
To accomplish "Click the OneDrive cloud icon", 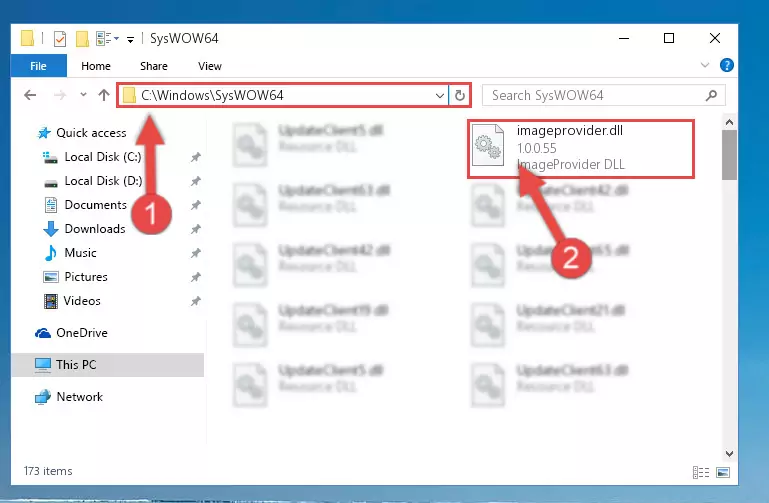I will pos(43,333).
